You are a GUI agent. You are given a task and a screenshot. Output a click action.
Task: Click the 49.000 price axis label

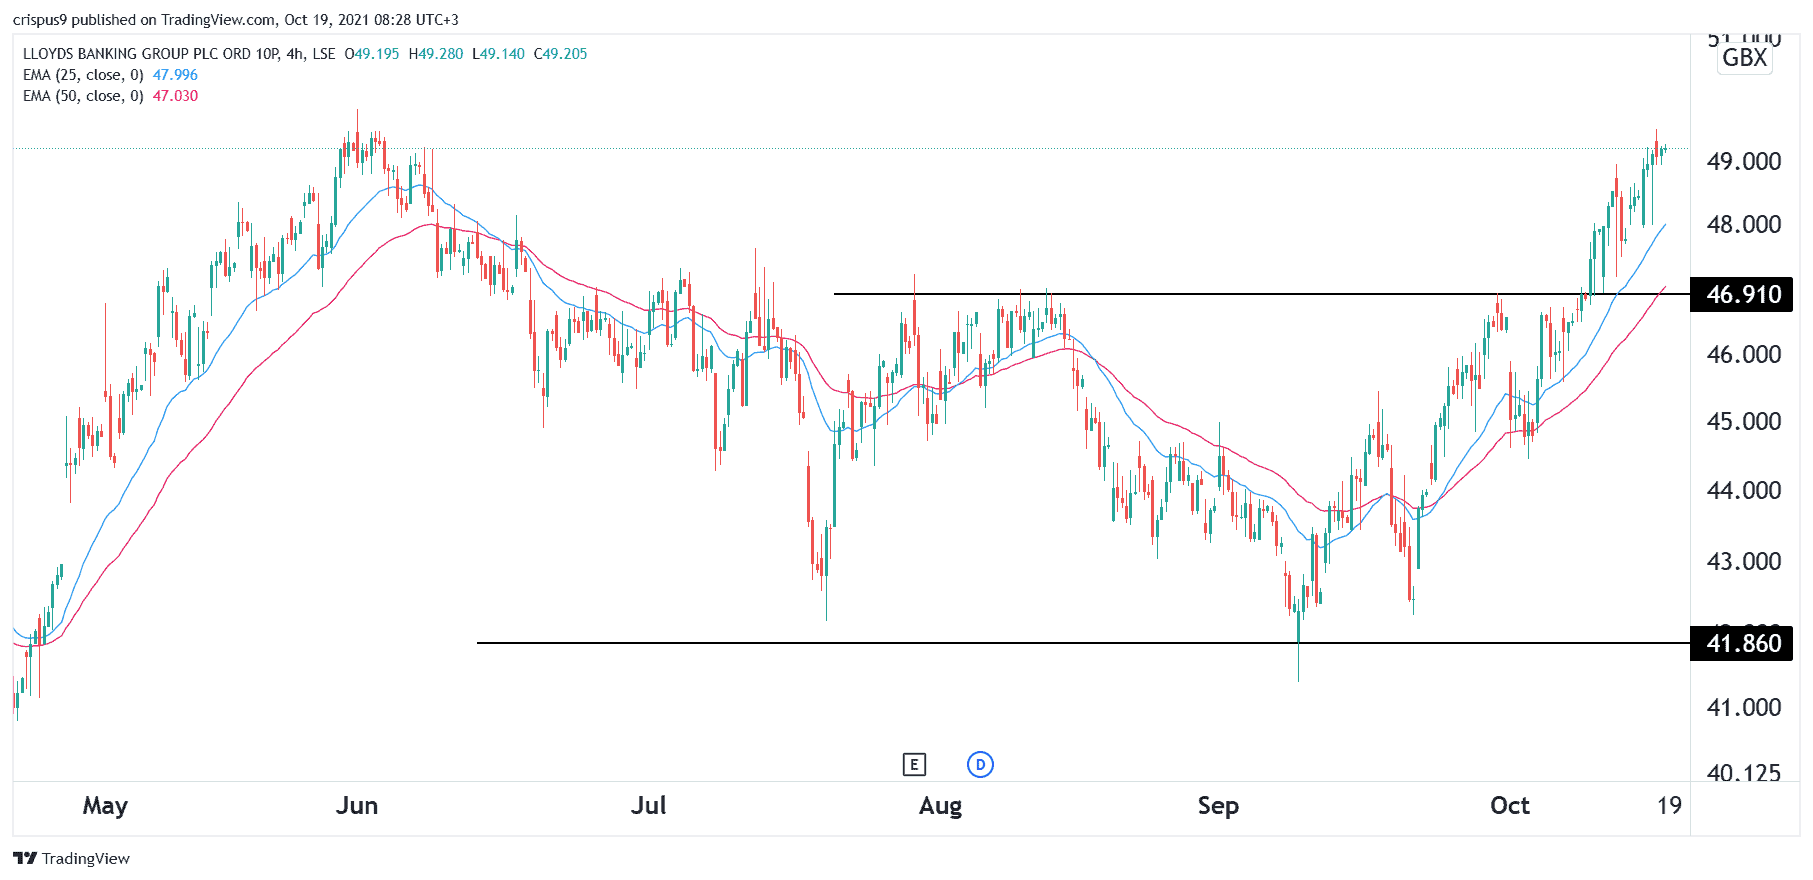(1743, 162)
